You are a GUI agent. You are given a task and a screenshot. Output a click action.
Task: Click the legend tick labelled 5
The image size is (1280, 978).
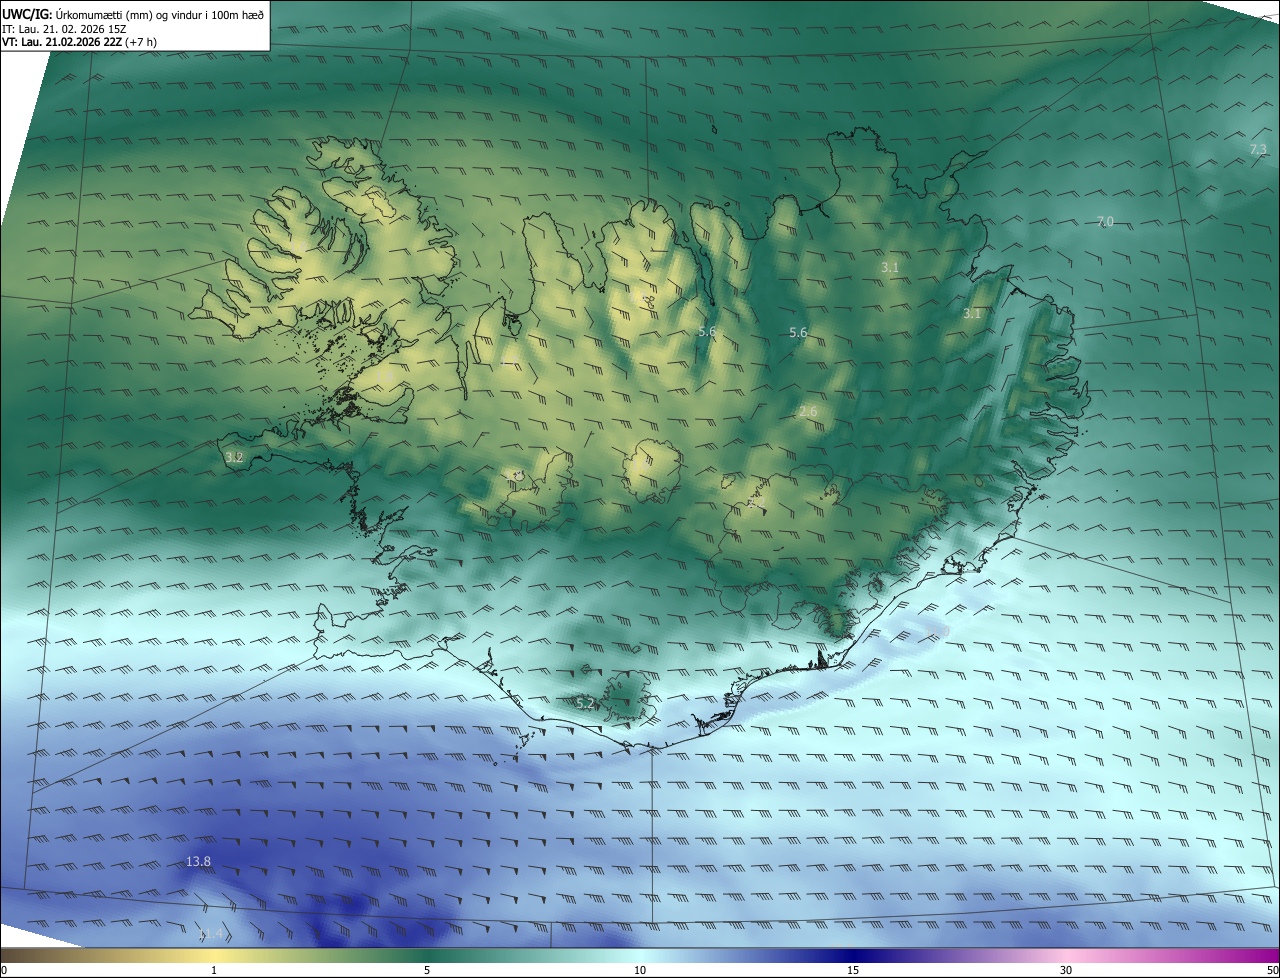427,970
